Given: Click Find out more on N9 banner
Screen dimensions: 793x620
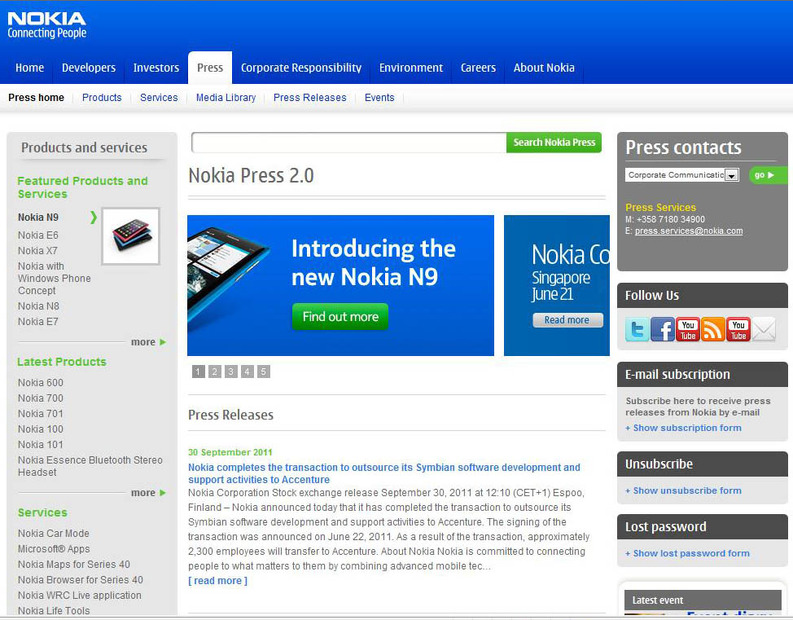Looking at the screenshot, I should click(x=340, y=317).
